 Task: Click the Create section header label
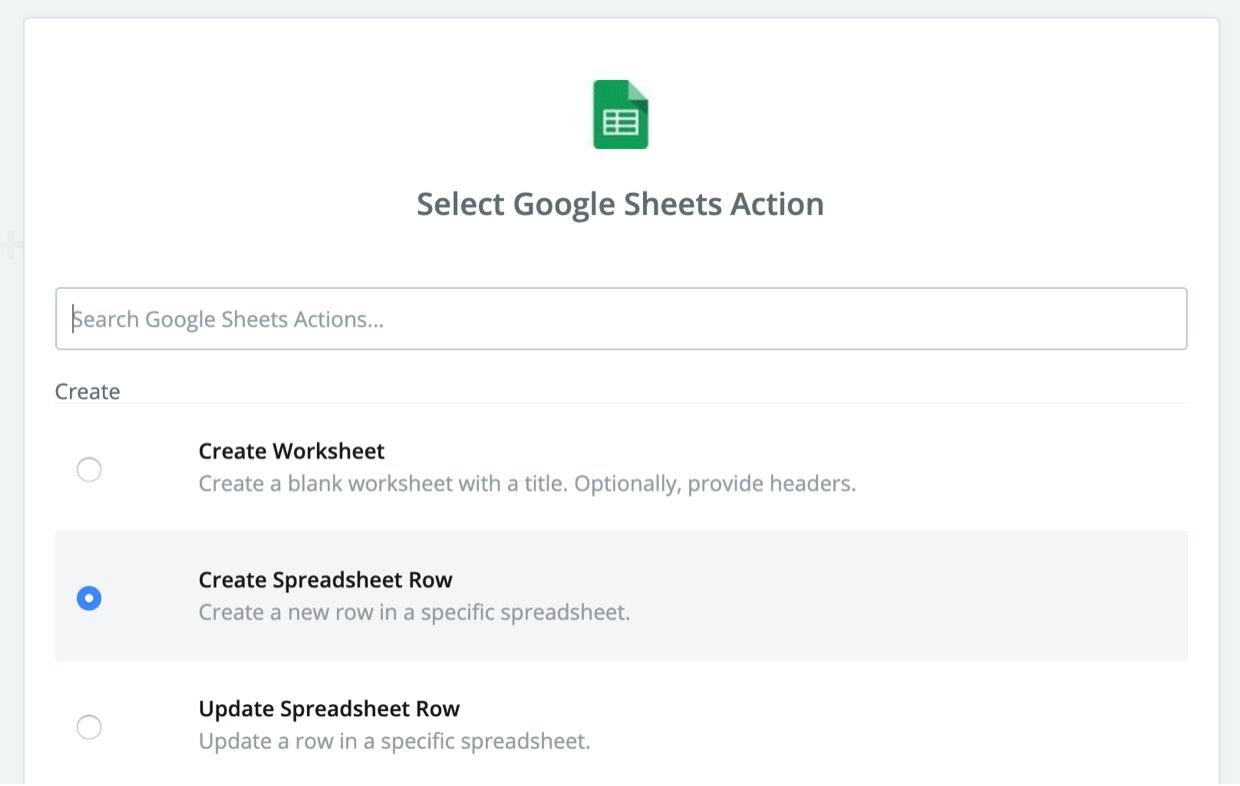pyautogui.click(x=87, y=391)
